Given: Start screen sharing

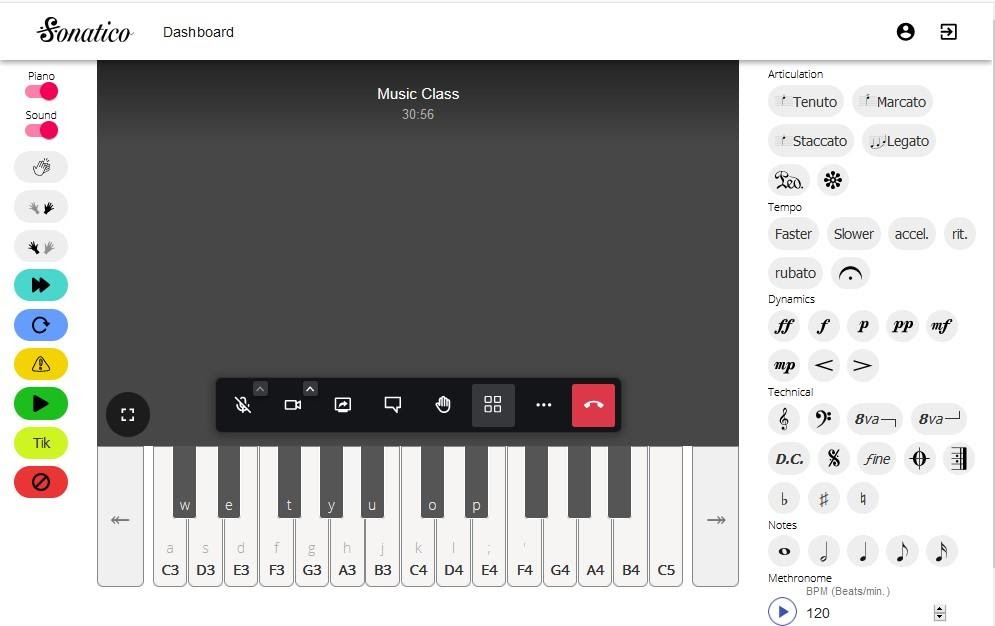Looking at the screenshot, I should click(343, 405).
